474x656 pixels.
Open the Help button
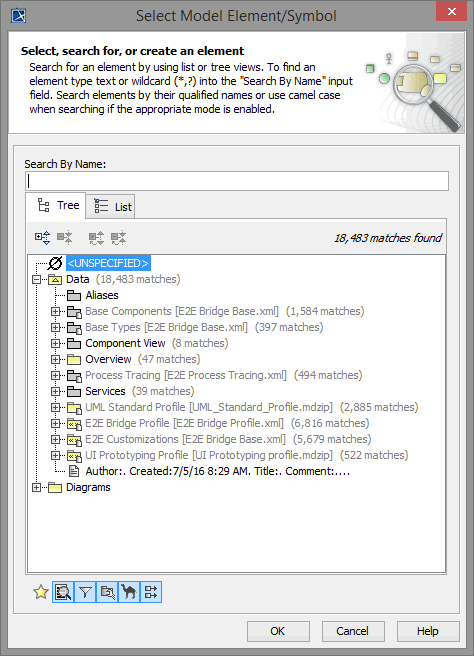pos(428,631)
